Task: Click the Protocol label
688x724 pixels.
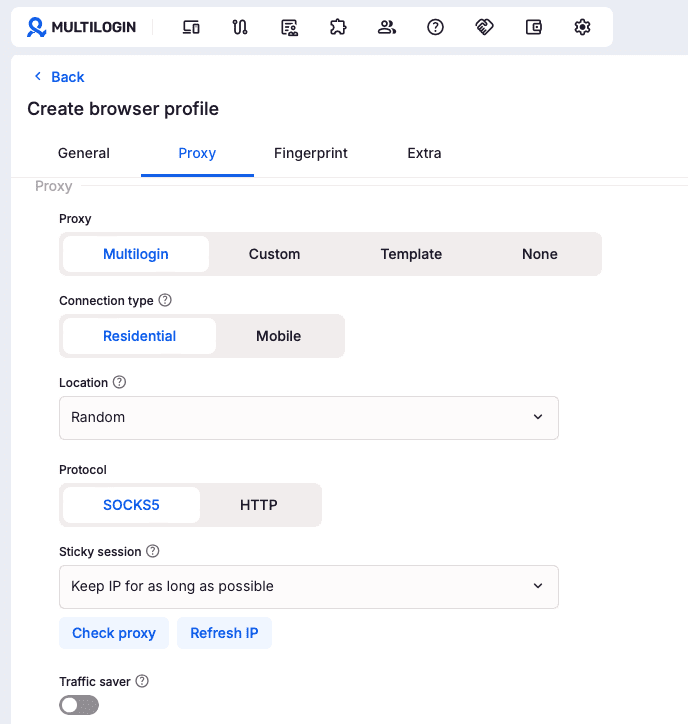Action: [x=83, y=470]
